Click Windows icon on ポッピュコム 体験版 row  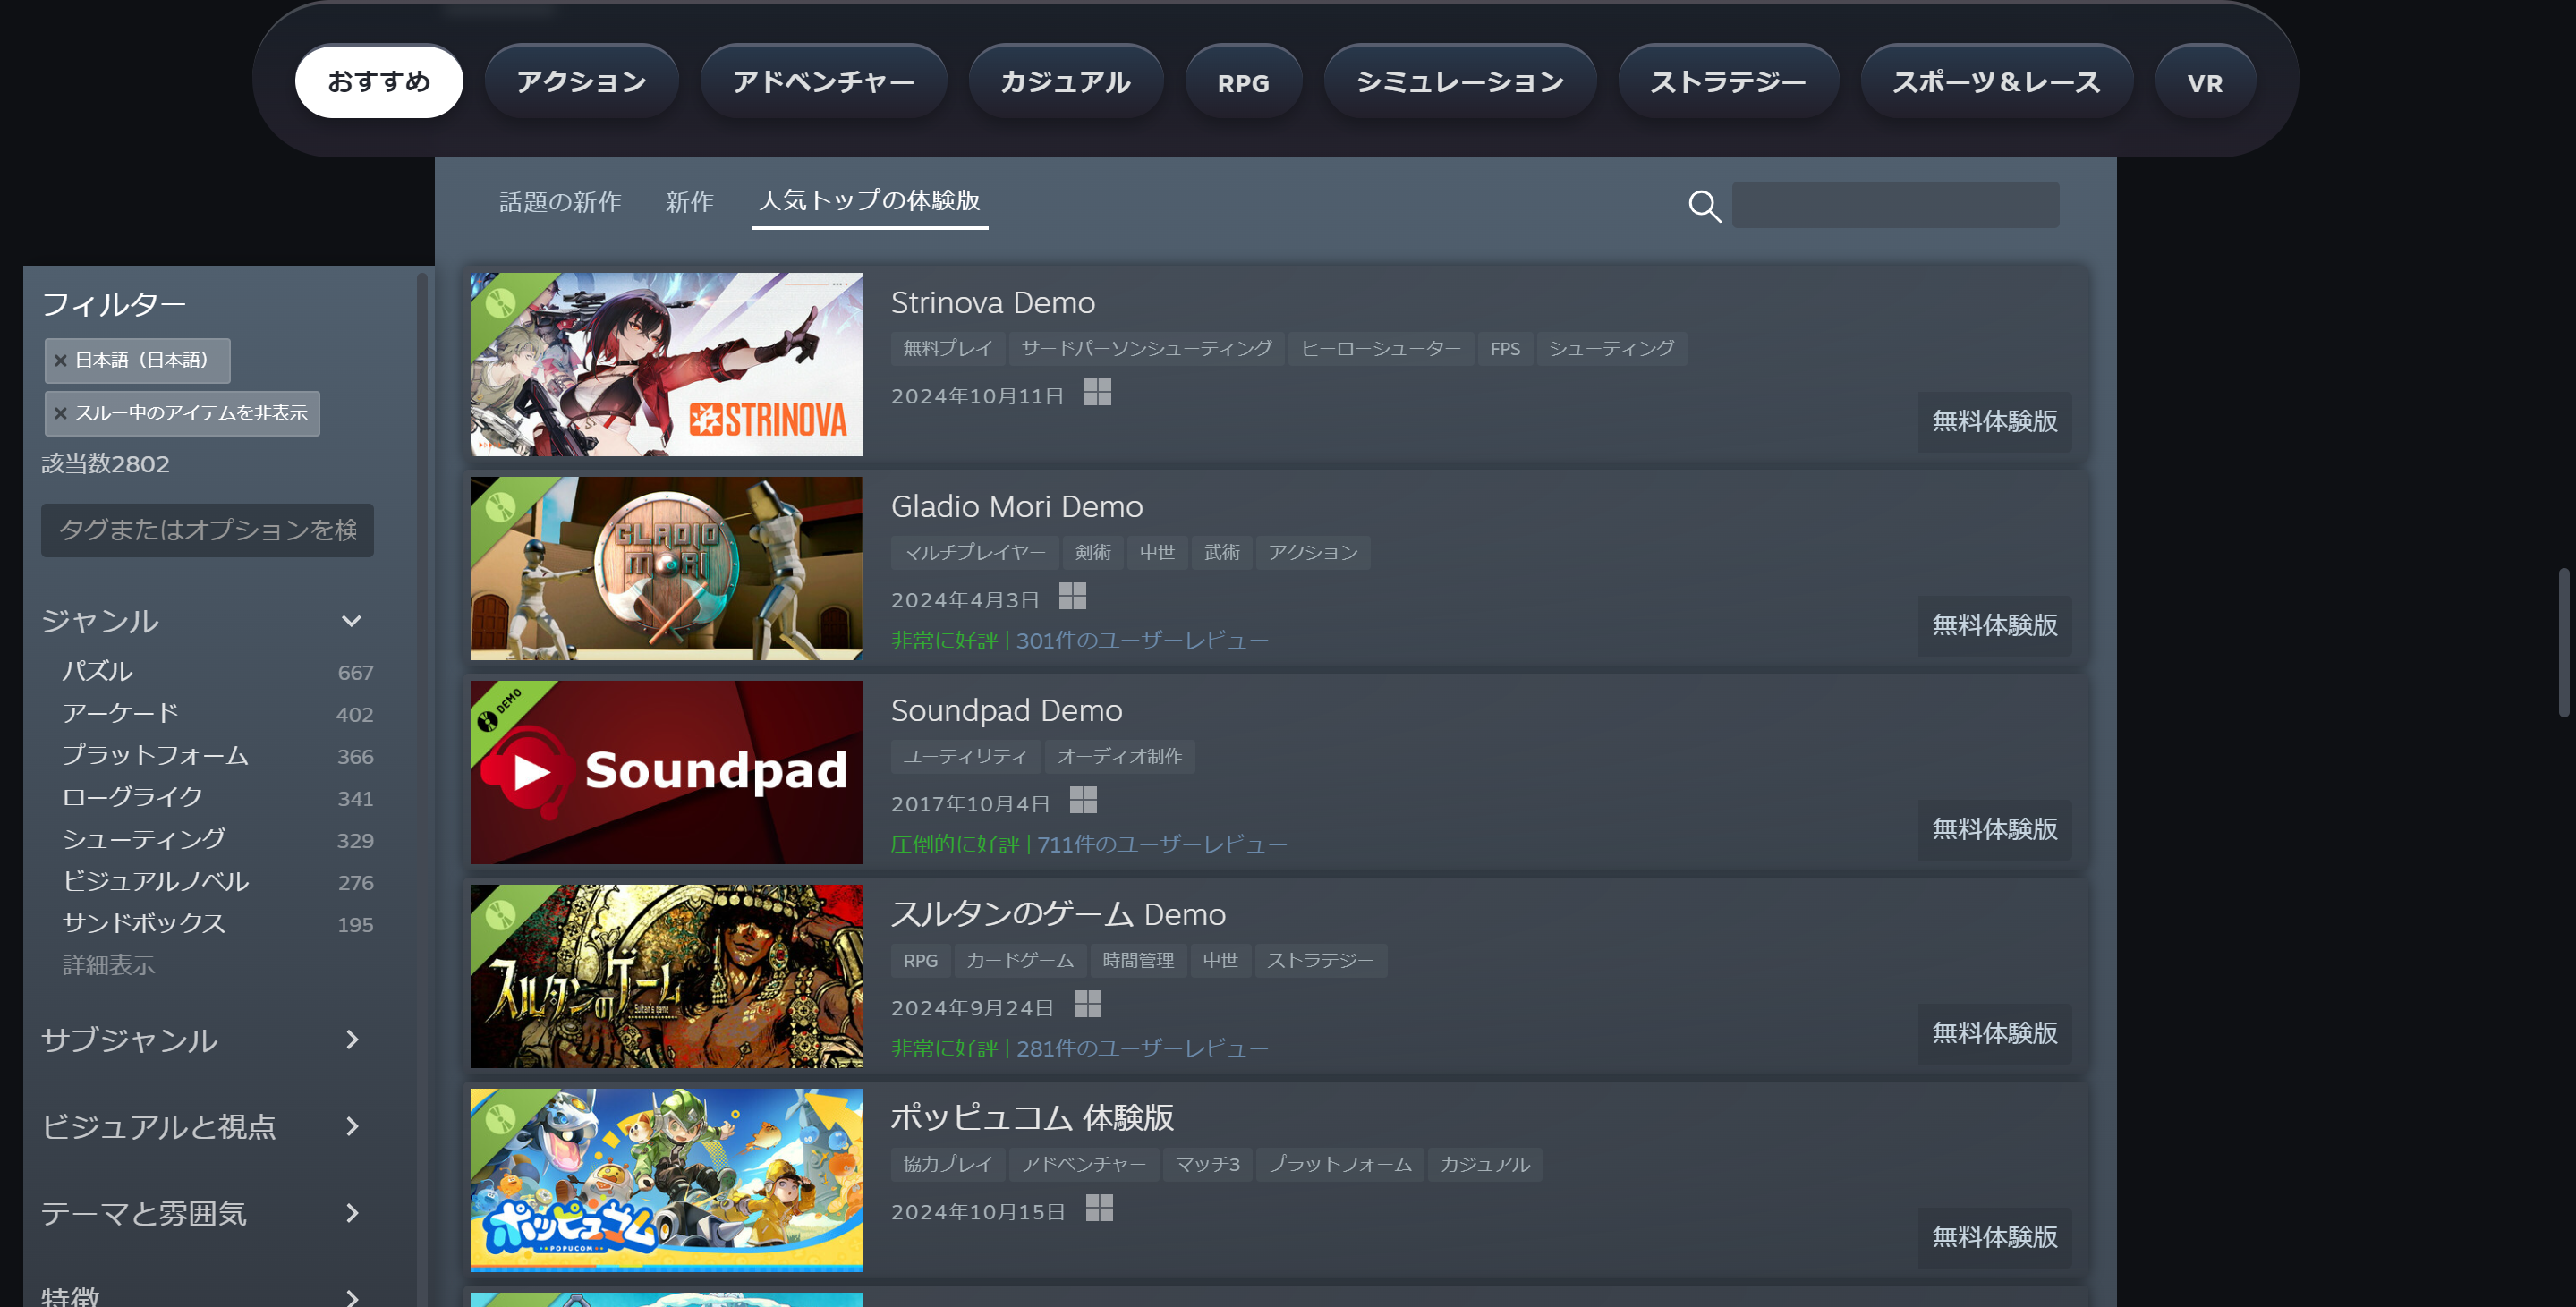[x=1100, y=1208]
